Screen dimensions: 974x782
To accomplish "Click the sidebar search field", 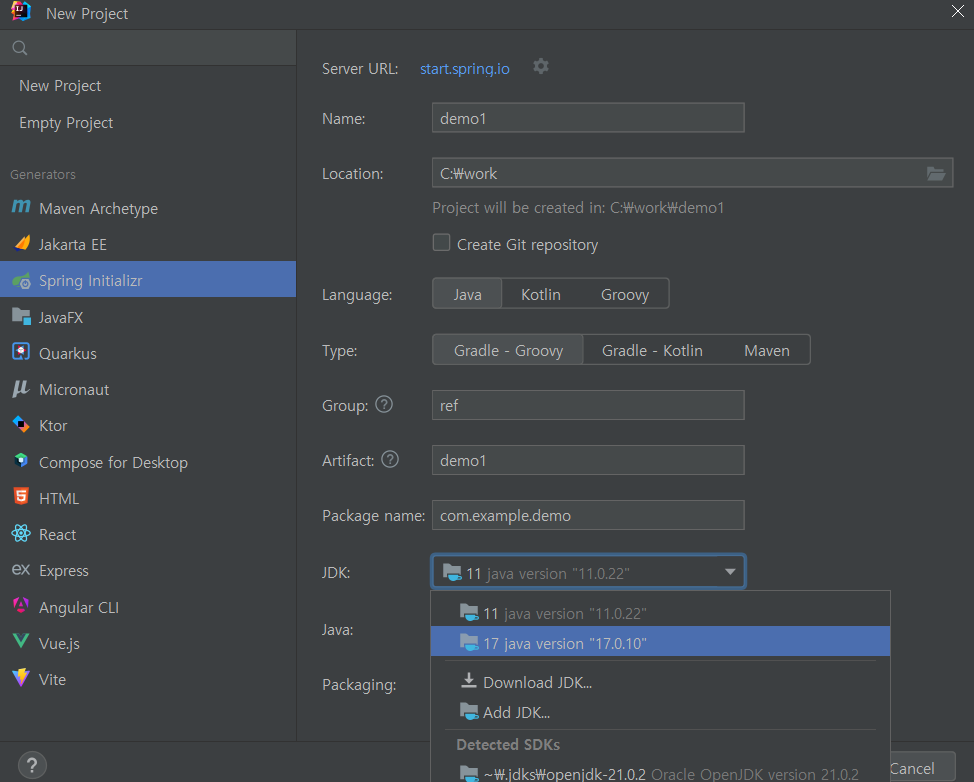I will click(148, 48).
